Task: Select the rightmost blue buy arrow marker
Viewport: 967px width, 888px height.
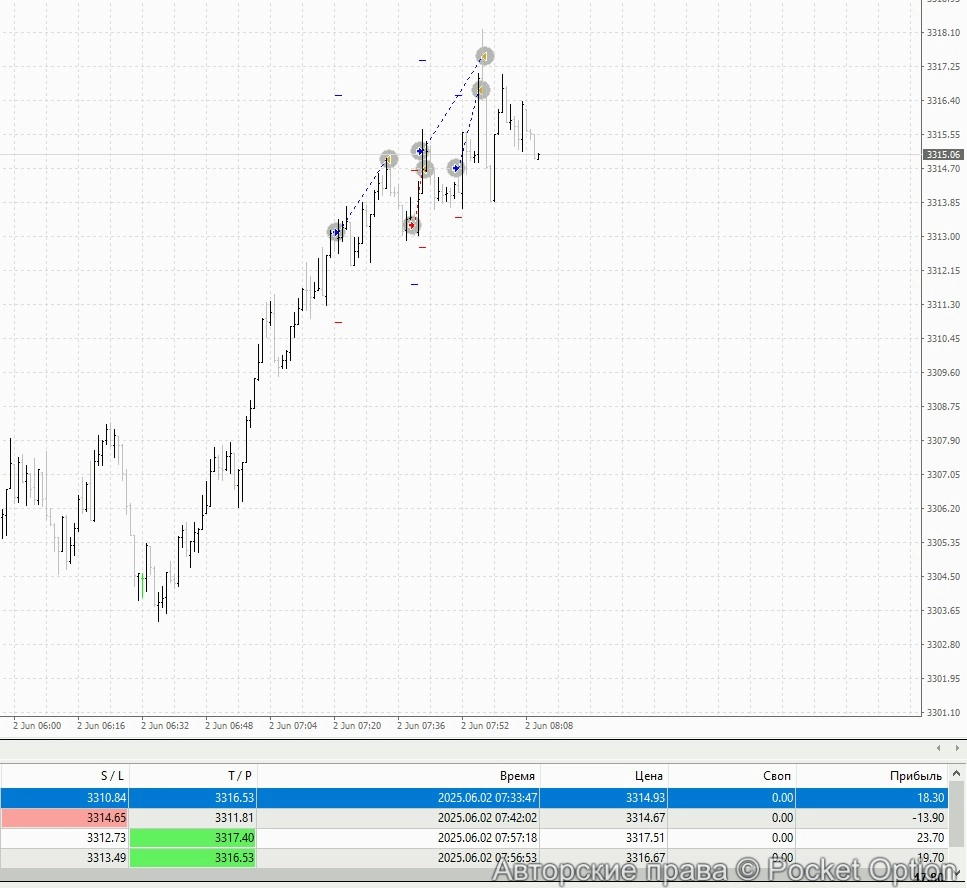Action: click(456, 168)
